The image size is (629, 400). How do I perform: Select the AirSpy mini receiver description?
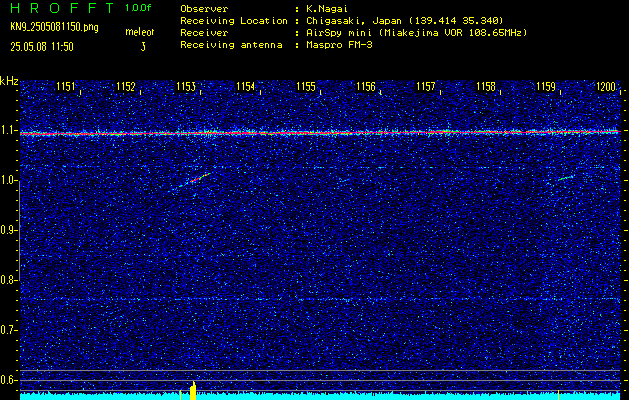point(416,33)
